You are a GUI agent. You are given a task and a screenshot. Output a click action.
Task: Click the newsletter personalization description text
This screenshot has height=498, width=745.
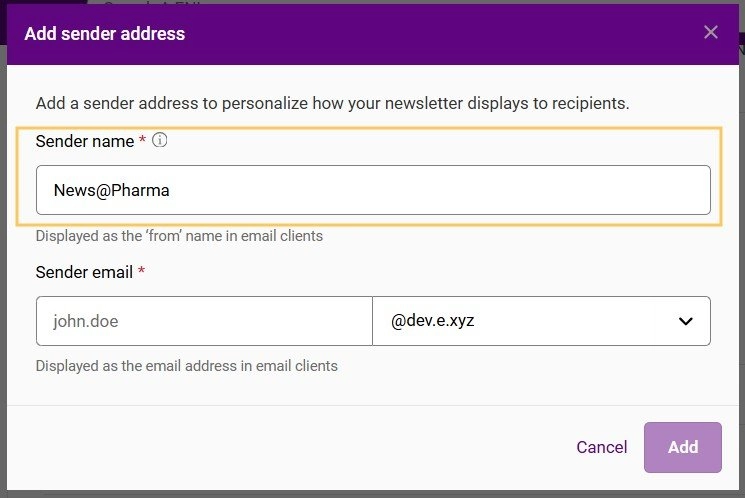pos(332,103)
